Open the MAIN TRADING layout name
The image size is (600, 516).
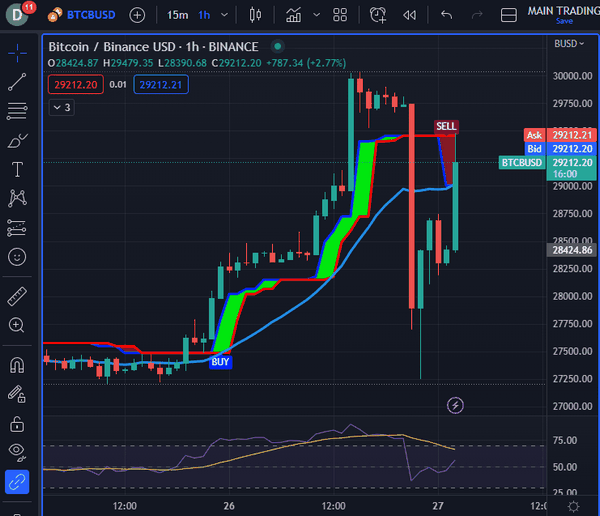tap(563, 11)
